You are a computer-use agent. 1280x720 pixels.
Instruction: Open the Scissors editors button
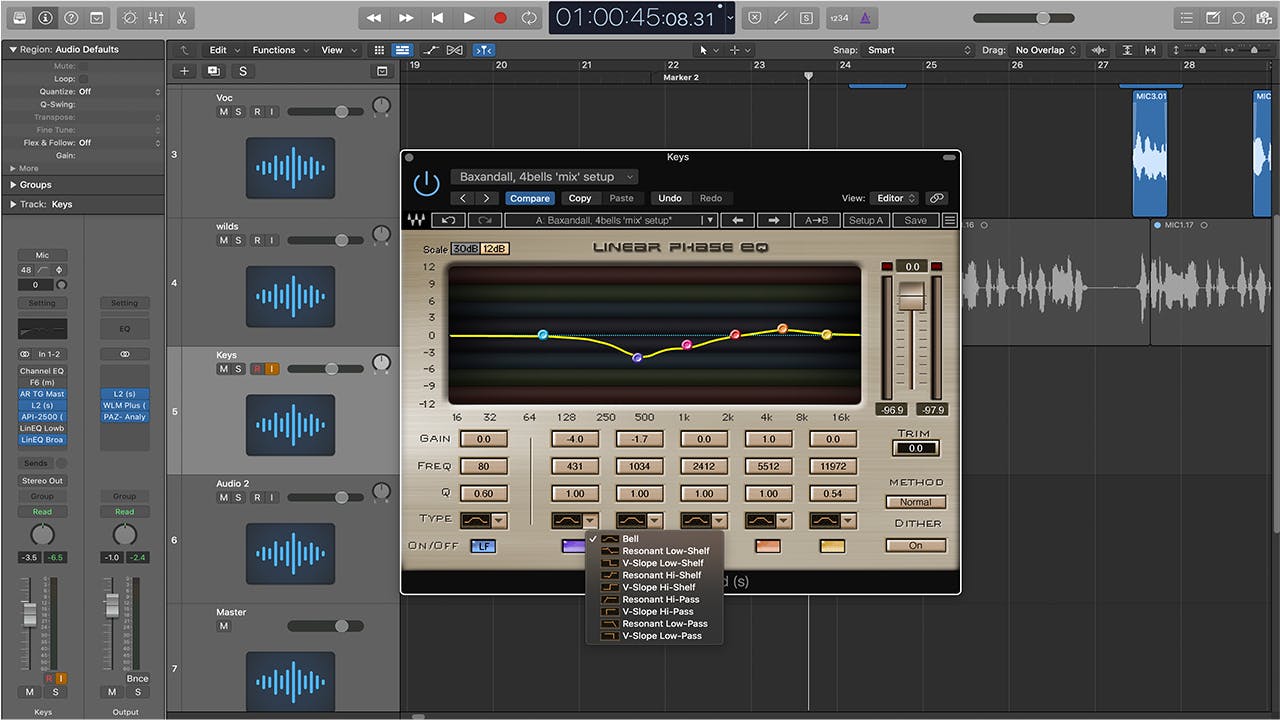click(181, 18)
